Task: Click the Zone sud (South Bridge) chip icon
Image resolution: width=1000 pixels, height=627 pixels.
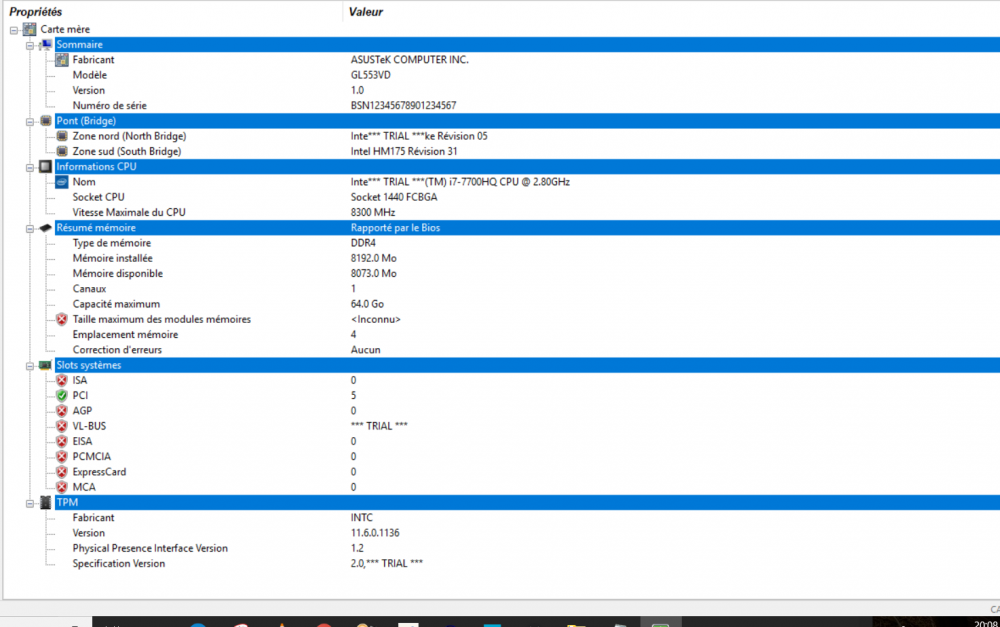Action: pos(62,151)
